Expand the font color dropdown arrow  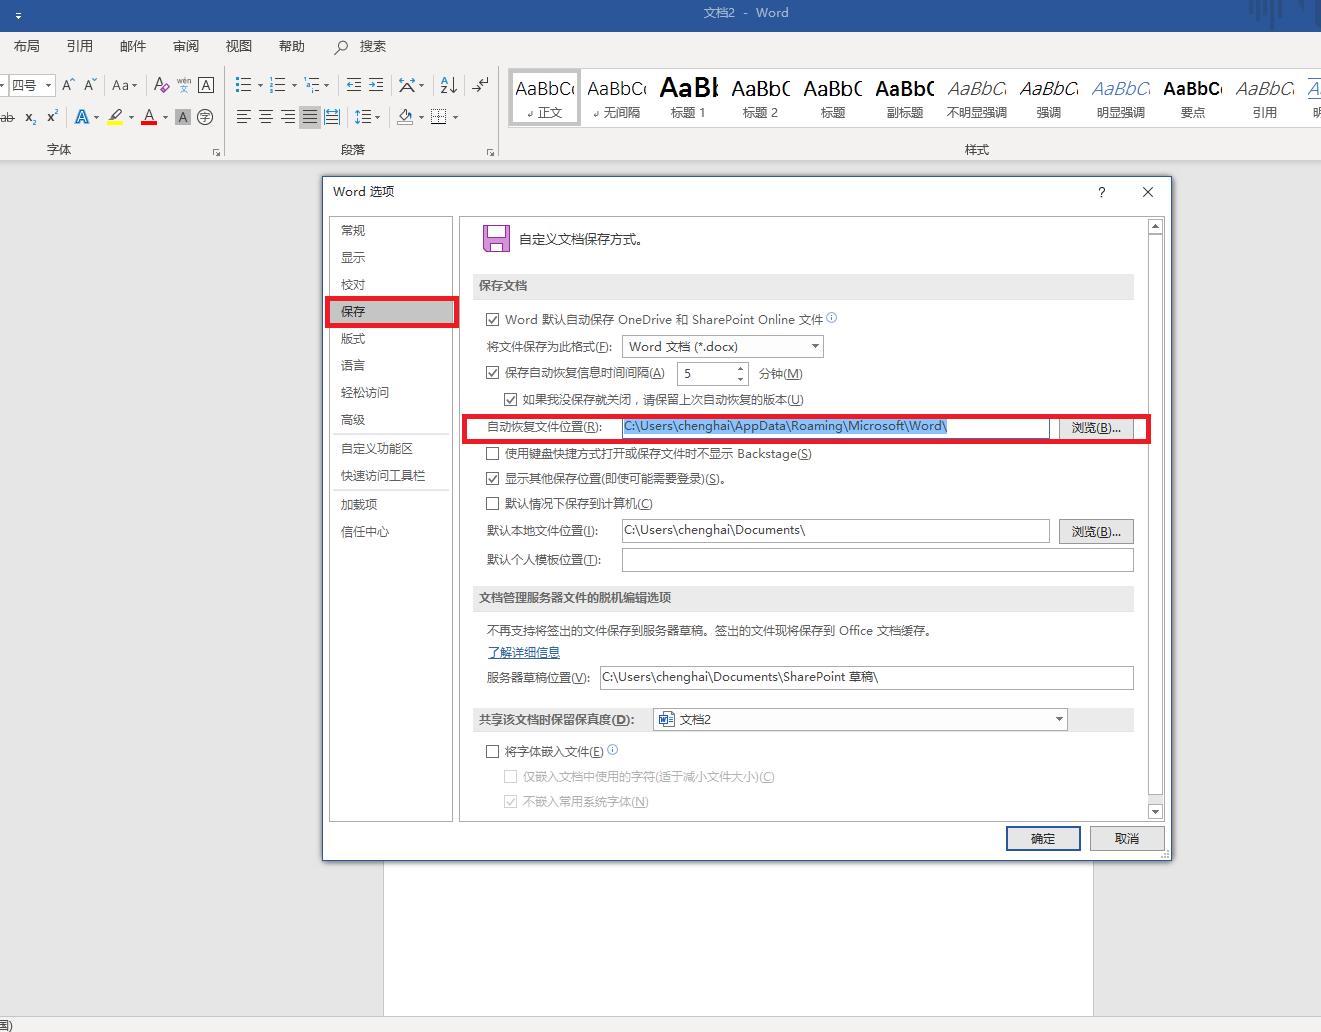[x=165, y=117]
